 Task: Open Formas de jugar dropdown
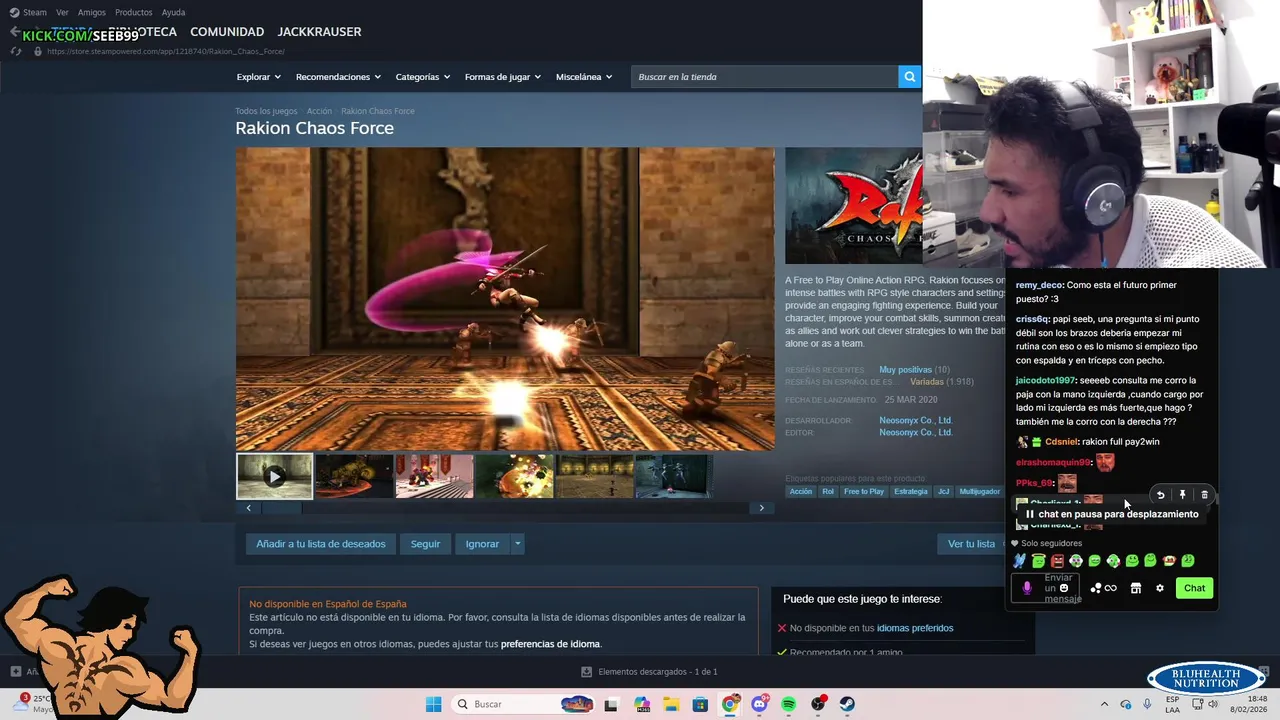click(502, 77)
